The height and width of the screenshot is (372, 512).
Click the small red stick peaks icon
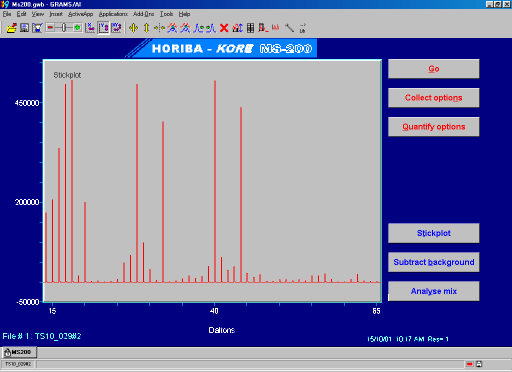tap(276, 27)
